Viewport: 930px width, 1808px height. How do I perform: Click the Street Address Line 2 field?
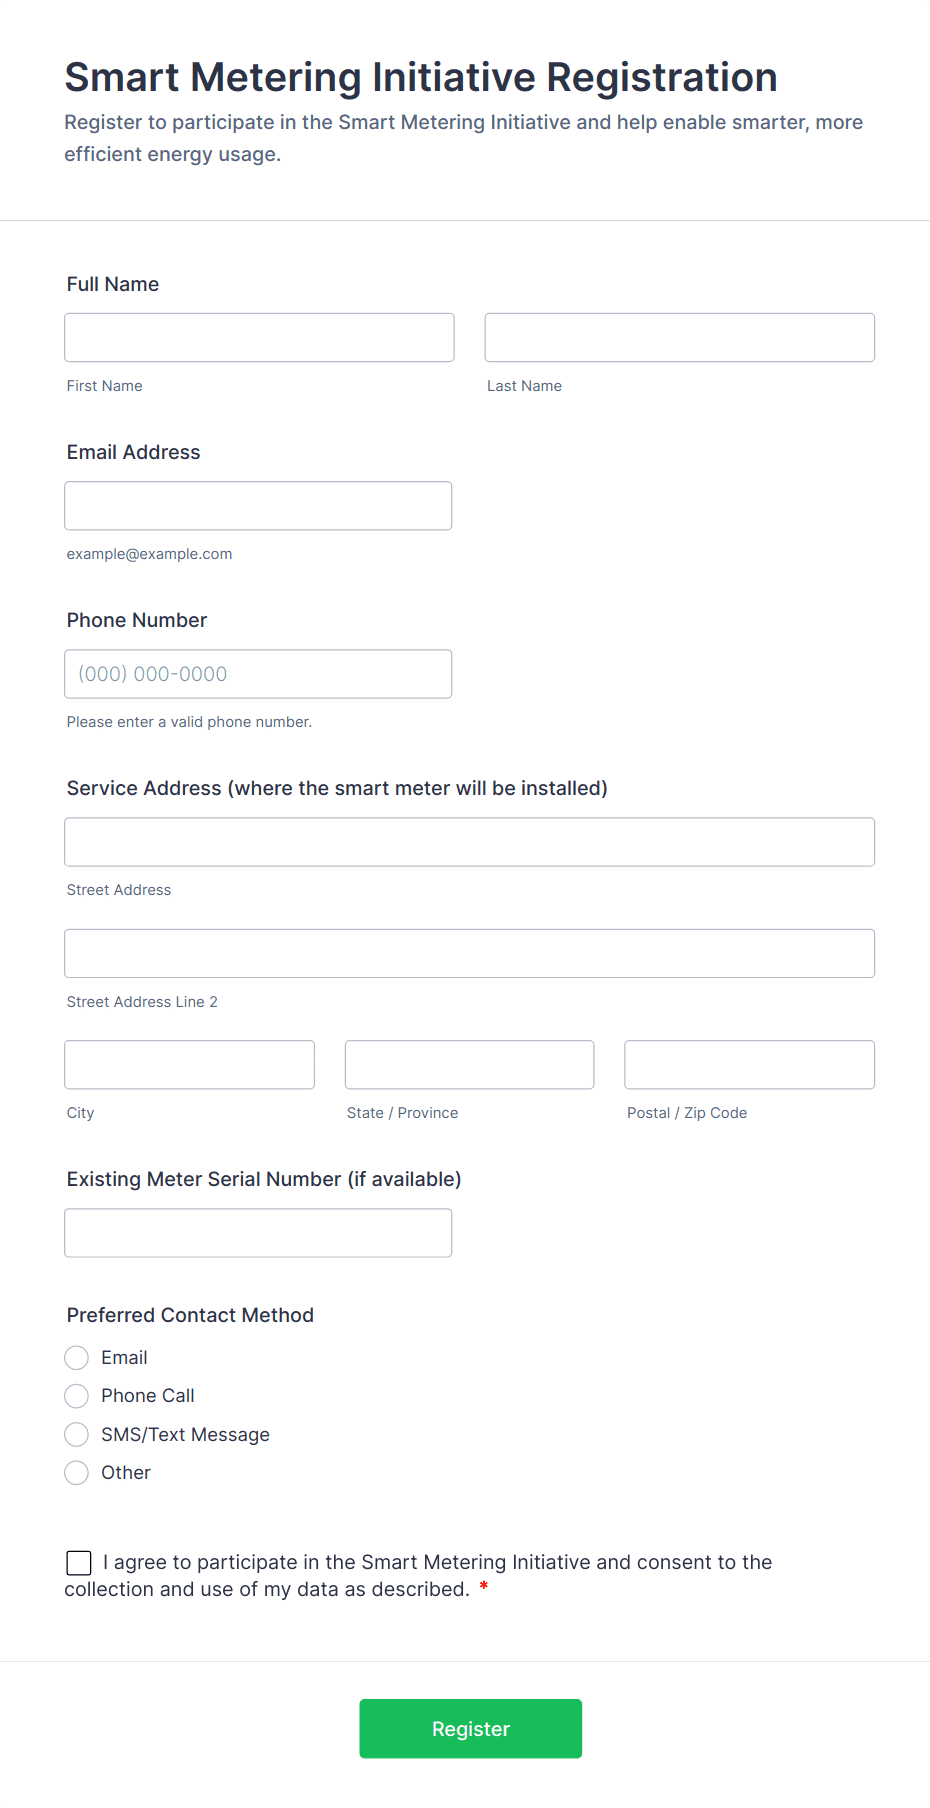click(x=470, y=953)
